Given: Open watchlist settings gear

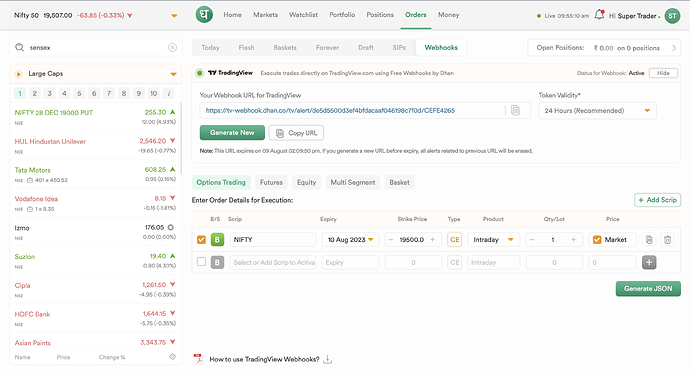Looking at the screenshot, I should click(172, 357).
